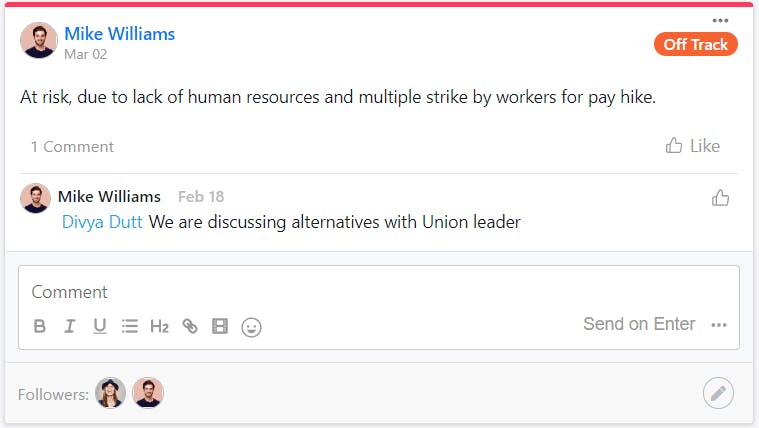Toggle bold formatting in comment editor
759x428 pixels.
tap(40, 326)
